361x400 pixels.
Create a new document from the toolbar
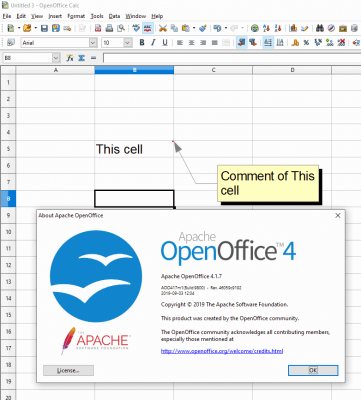[10, 28]
